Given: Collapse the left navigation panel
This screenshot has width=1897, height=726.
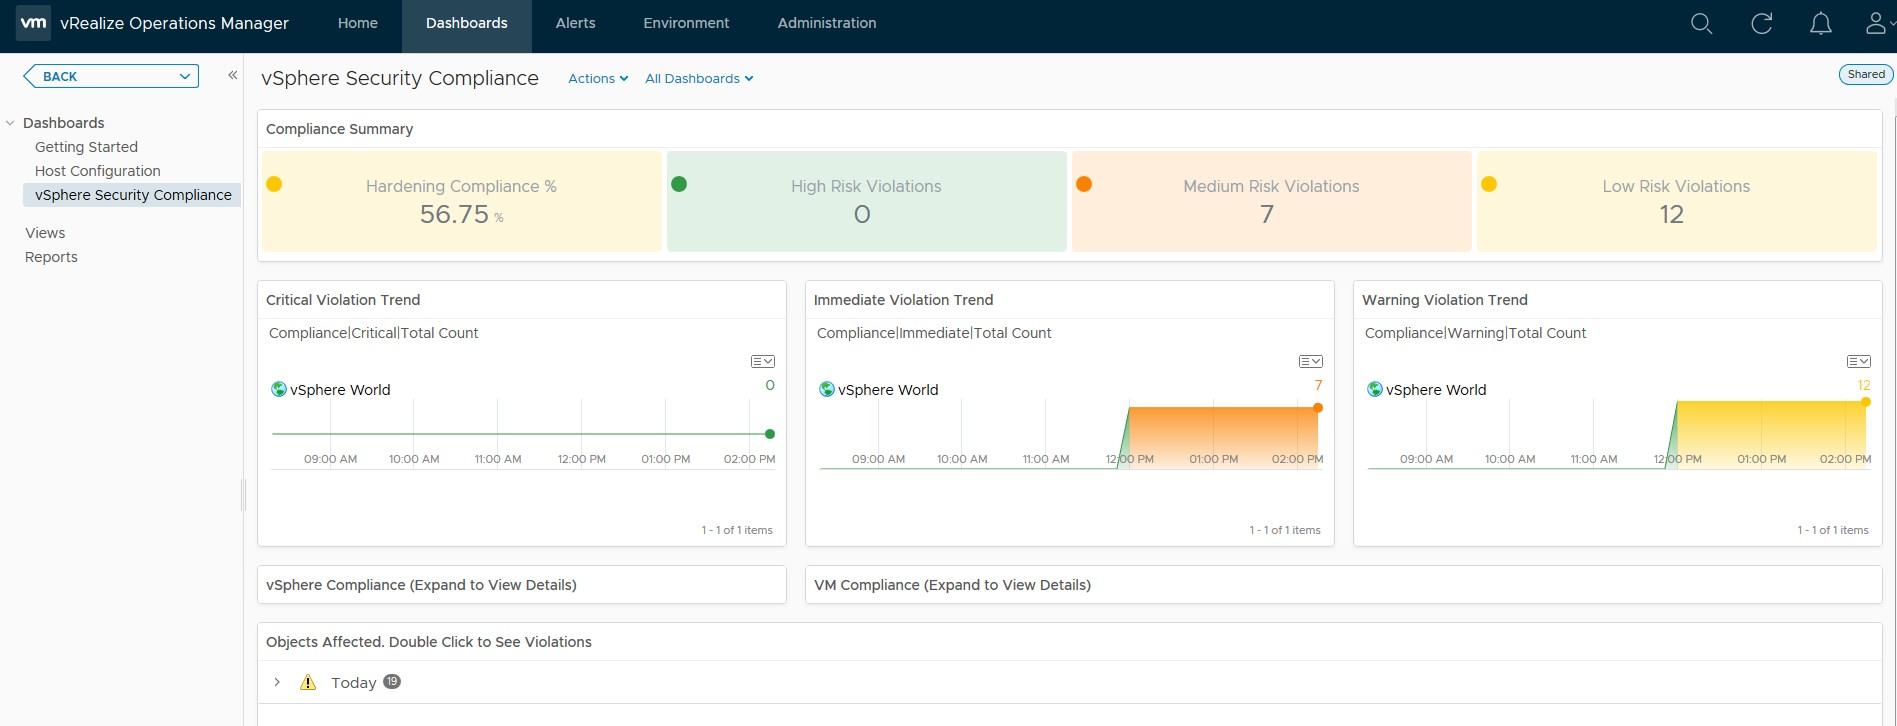Looking at the screenshot, I should click(x=232, y=75).
